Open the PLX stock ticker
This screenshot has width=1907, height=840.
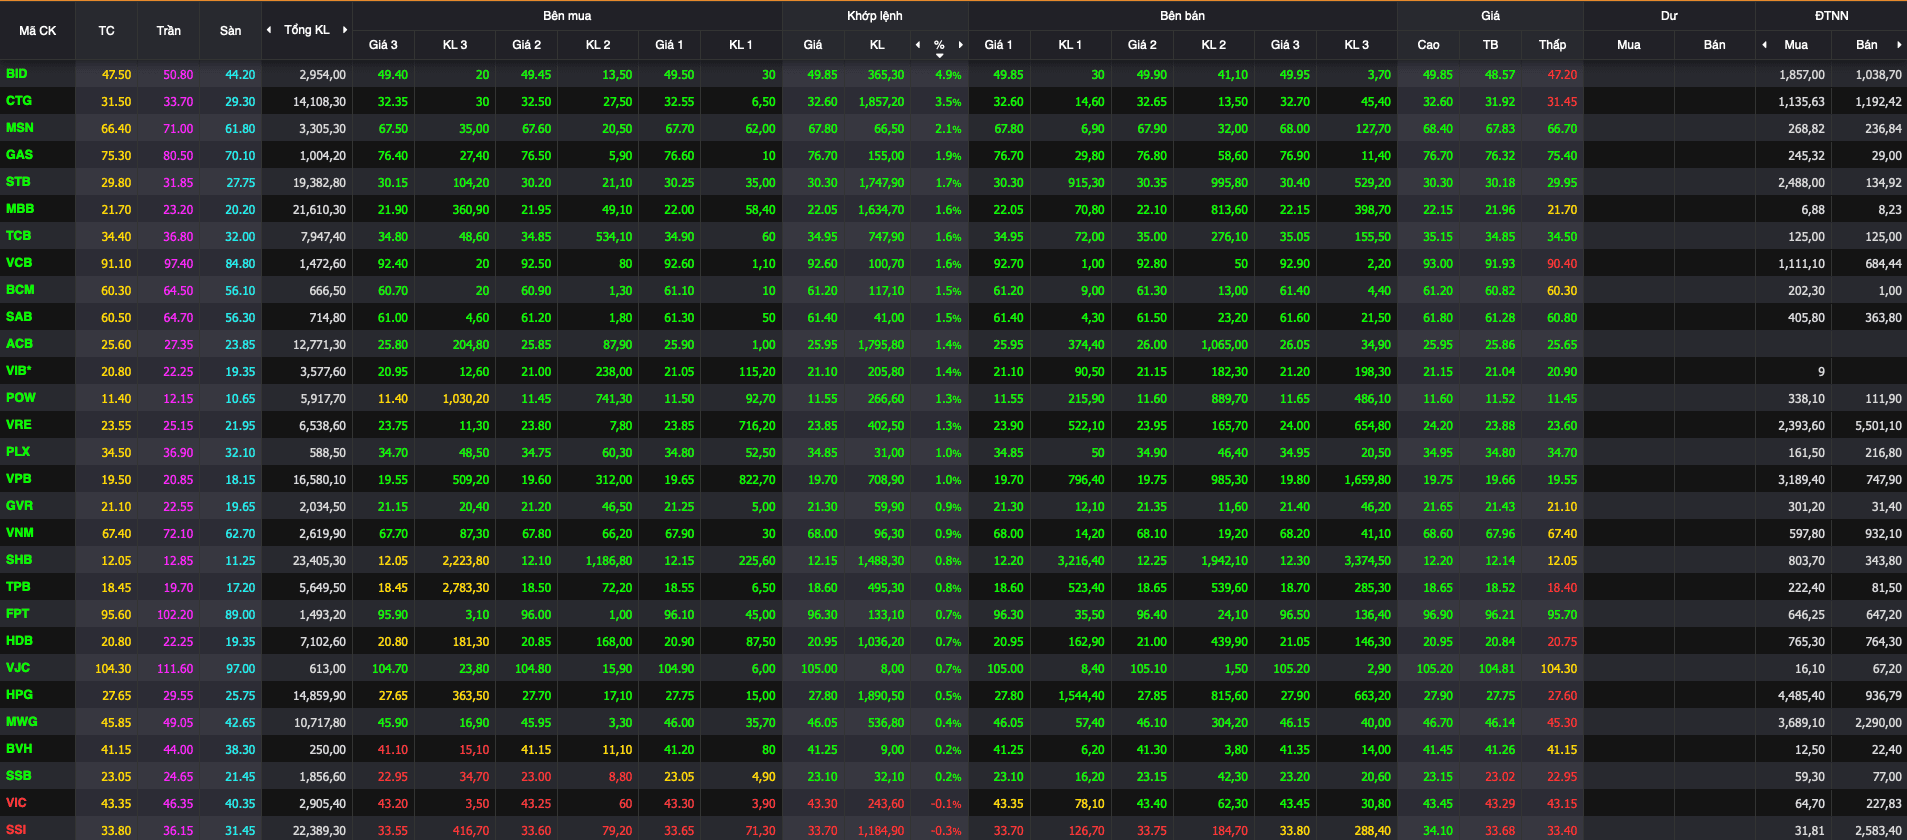[x=18, y=452]
